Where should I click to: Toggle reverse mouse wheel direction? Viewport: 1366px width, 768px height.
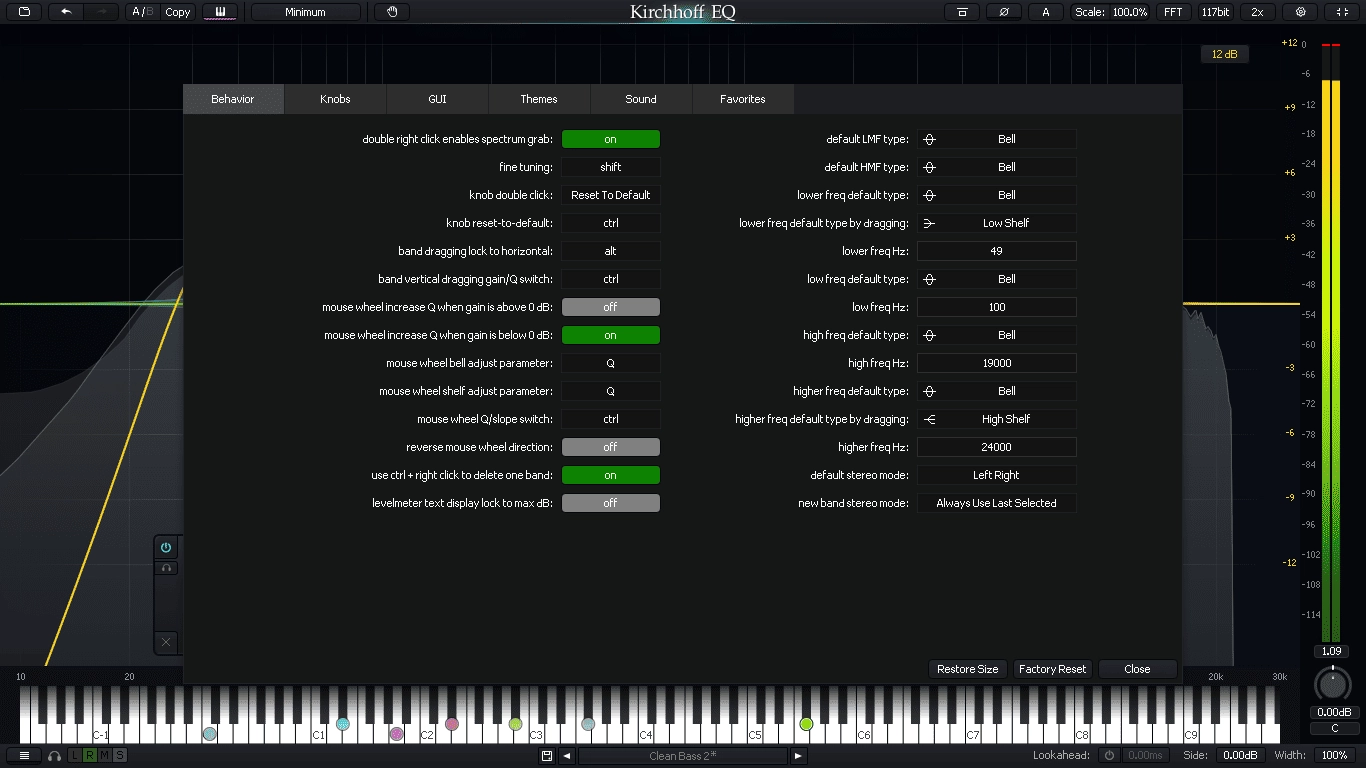point(611,447)
